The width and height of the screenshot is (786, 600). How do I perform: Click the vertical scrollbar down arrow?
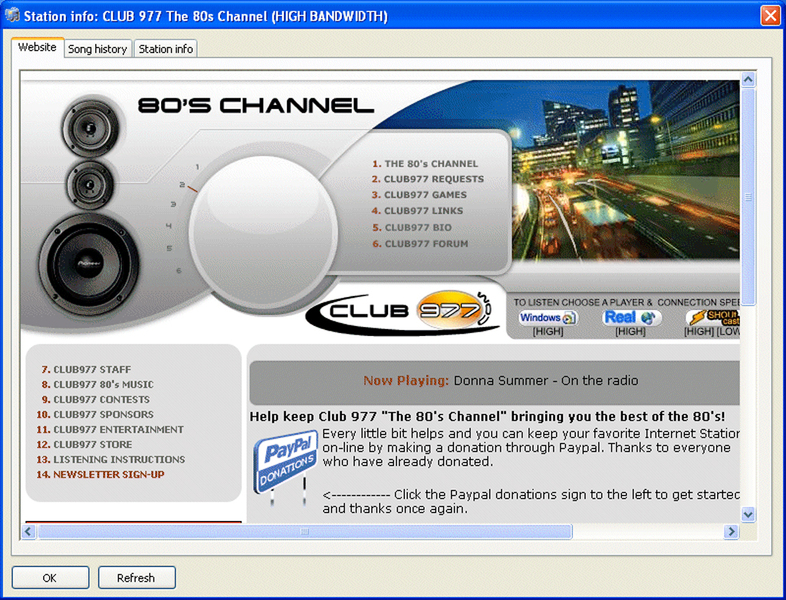[748, 514]
